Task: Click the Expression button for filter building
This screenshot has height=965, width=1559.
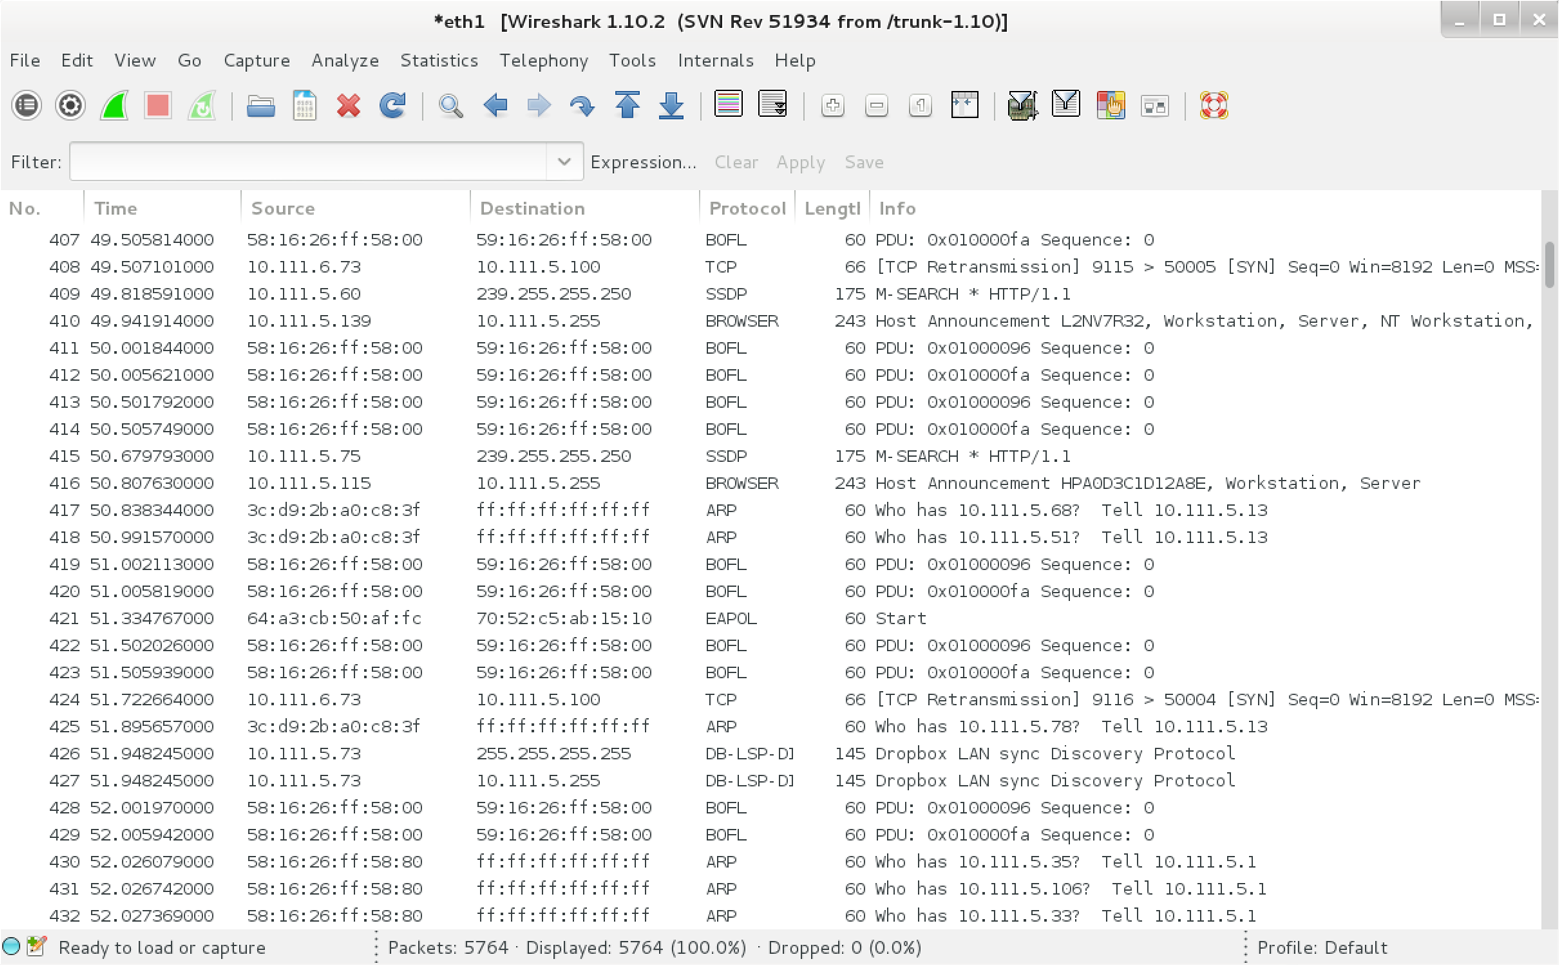Action: pyautogui.click(x=643, y=162)
